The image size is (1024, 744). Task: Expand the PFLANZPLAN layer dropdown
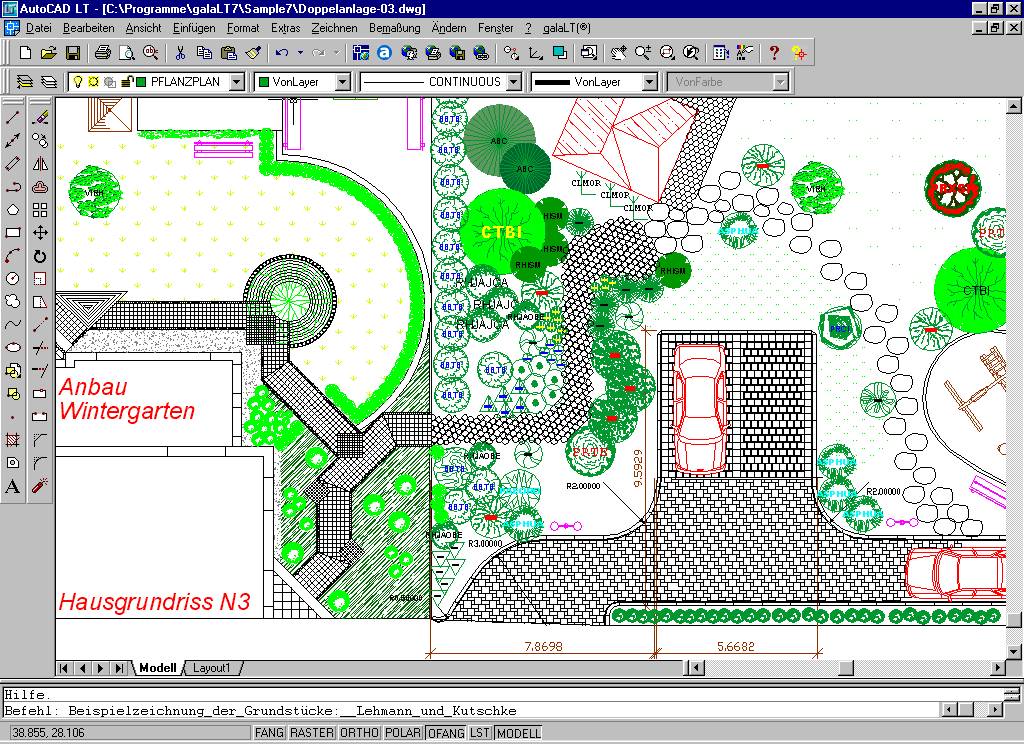(x=237, y=82)
